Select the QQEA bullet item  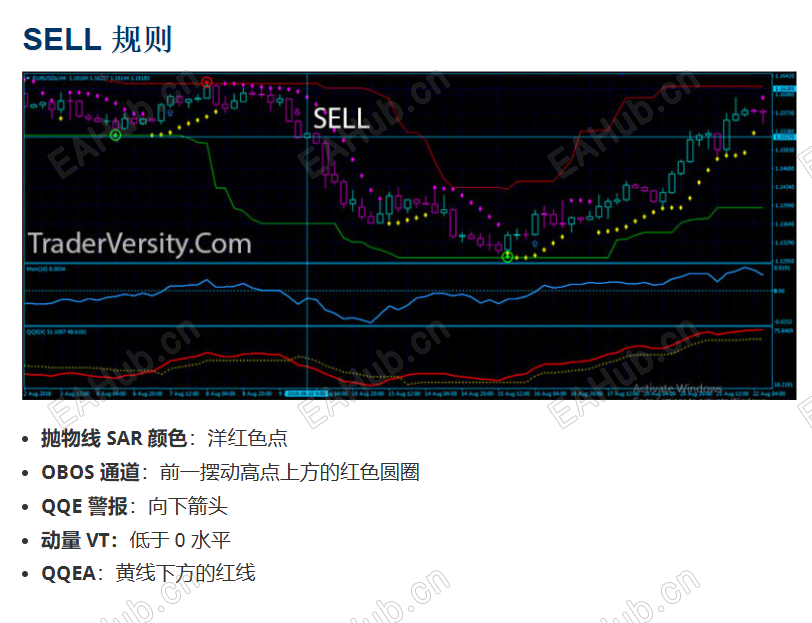tap(148, 573)
